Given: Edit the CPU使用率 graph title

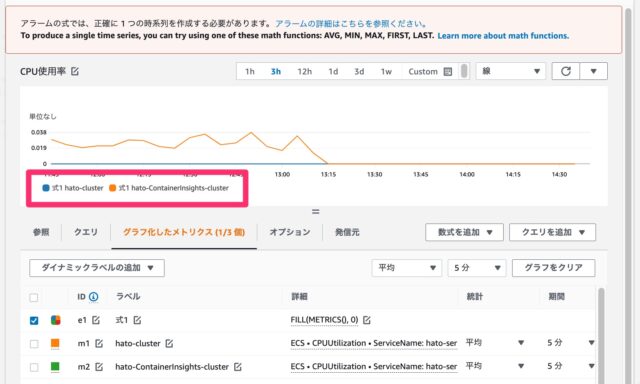Looking at the screenshot, I should click(x=75, y=71).
